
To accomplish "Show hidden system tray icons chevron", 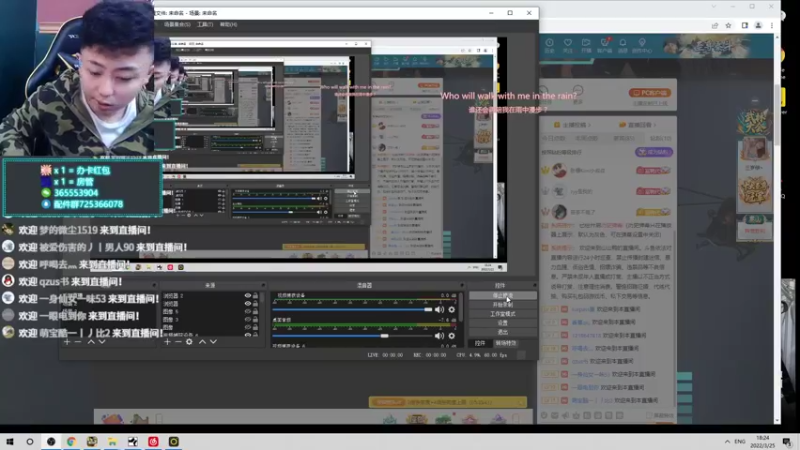I will 727,441.
